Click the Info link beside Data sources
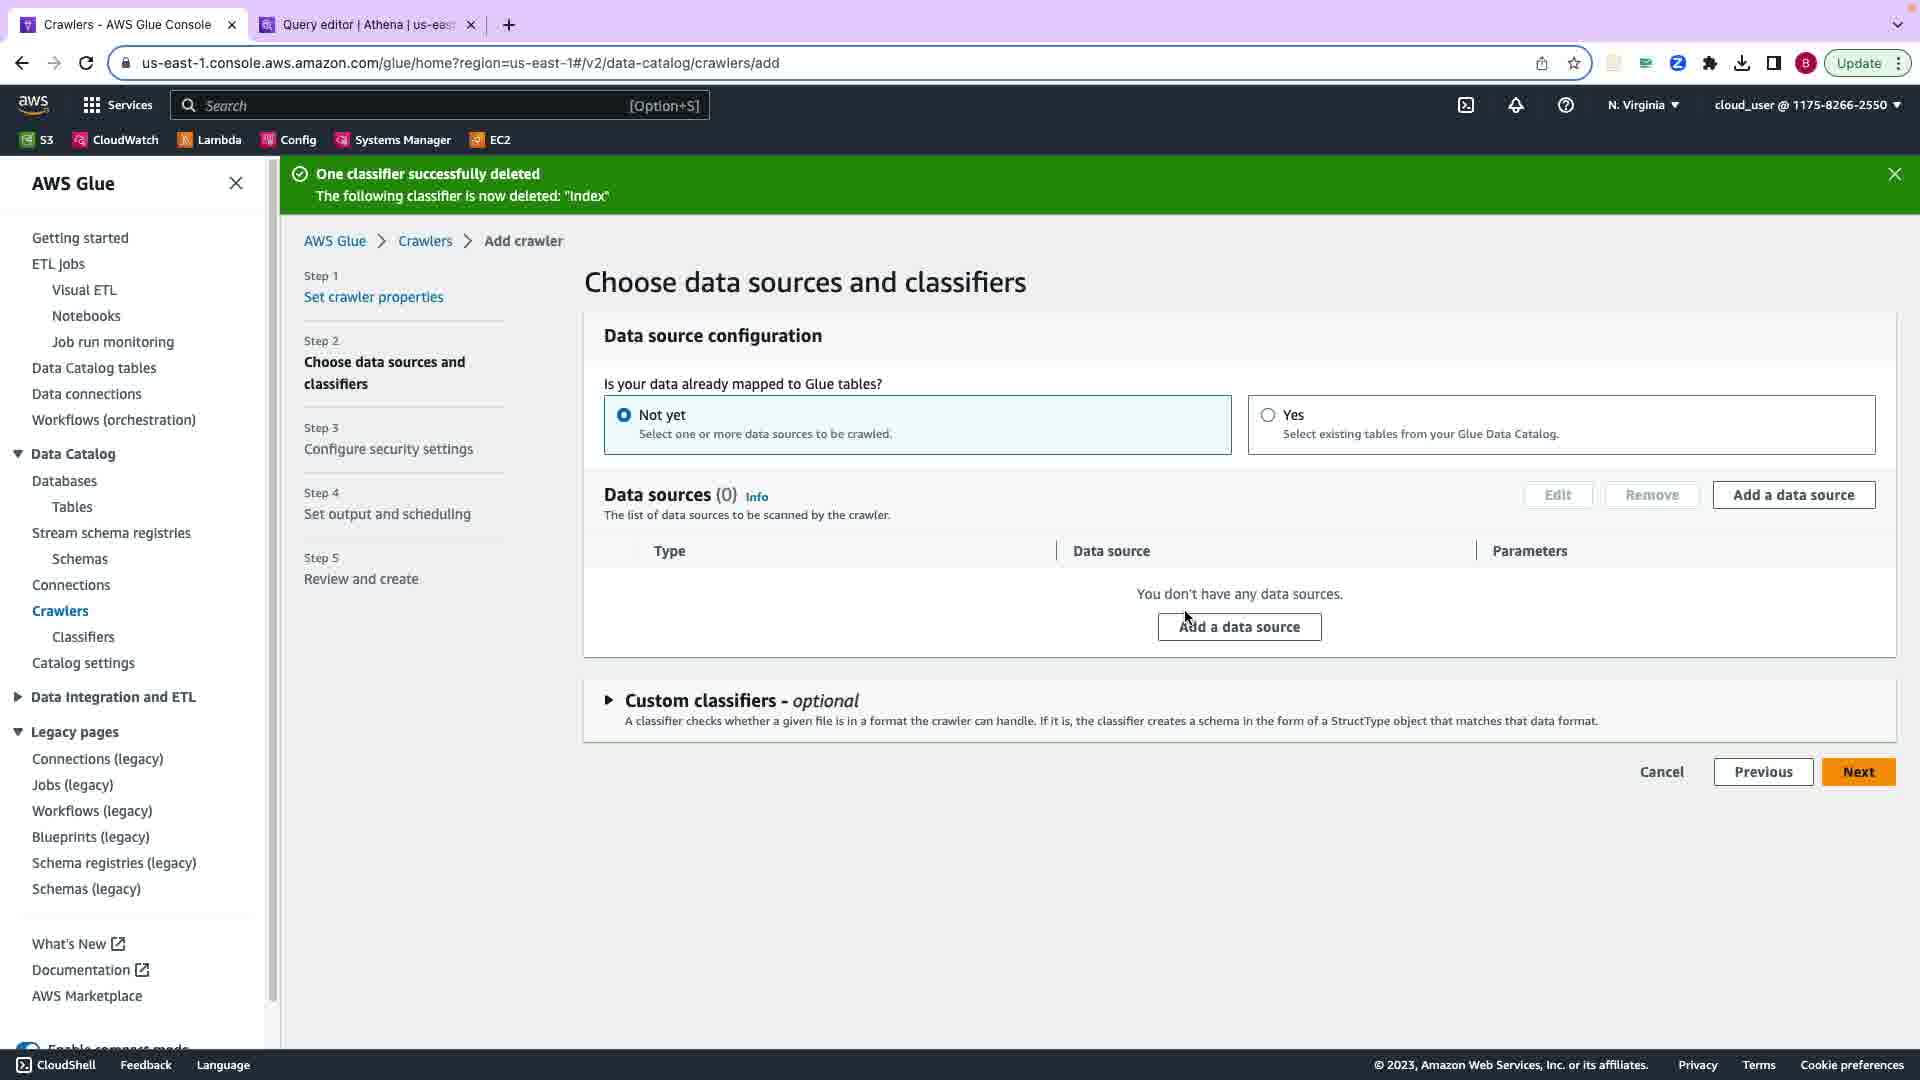The width and height of the screenshot is (1920, 1080). tap(757, 497)
